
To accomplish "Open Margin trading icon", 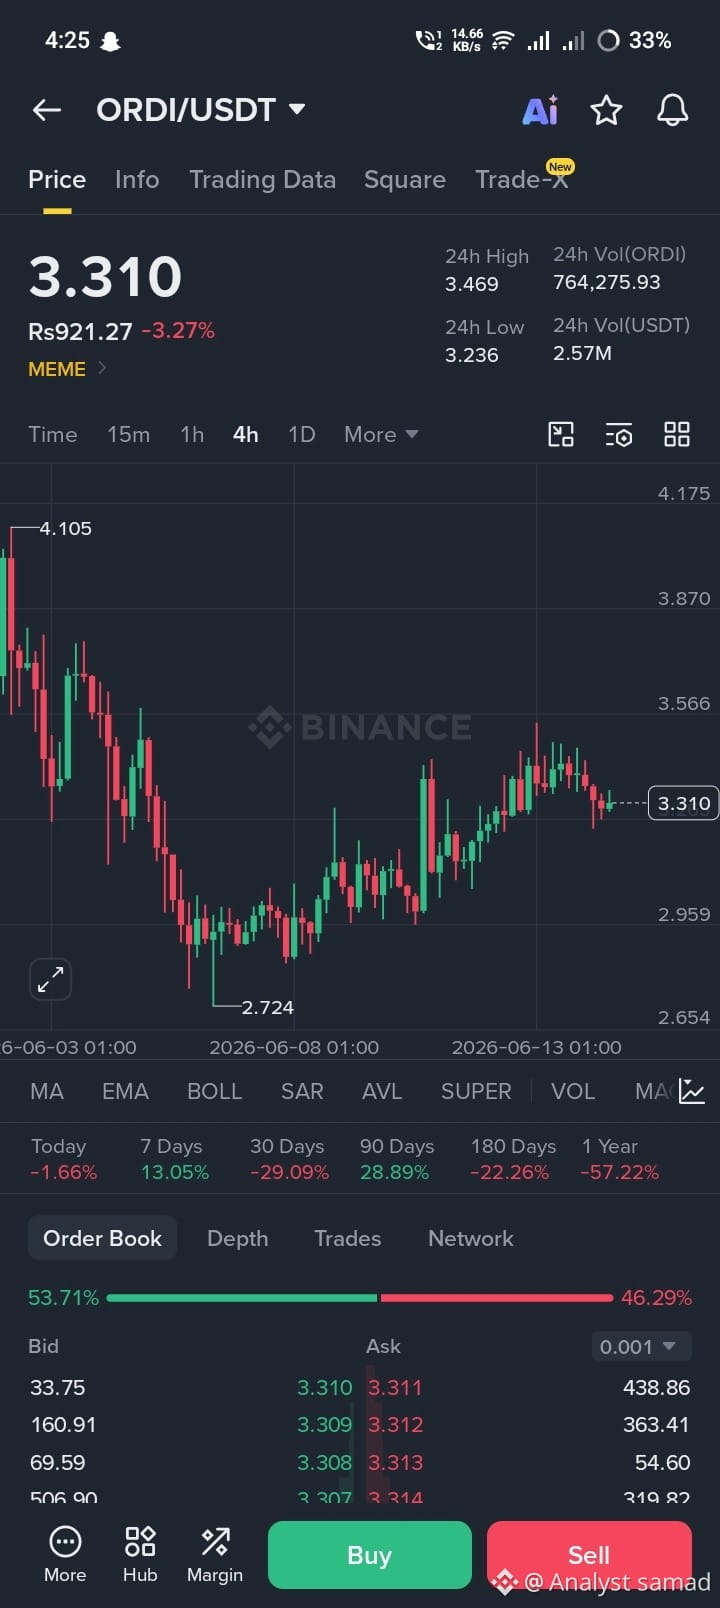I will coord(215,1554).
